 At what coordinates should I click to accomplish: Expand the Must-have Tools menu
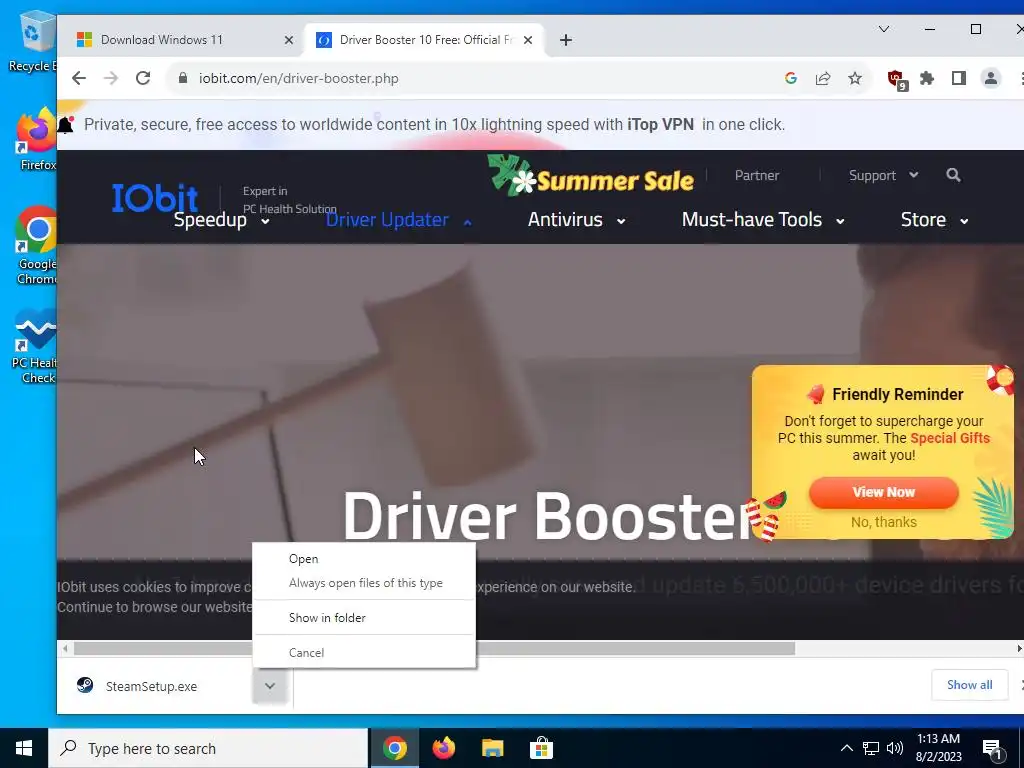tap(763, 220)
